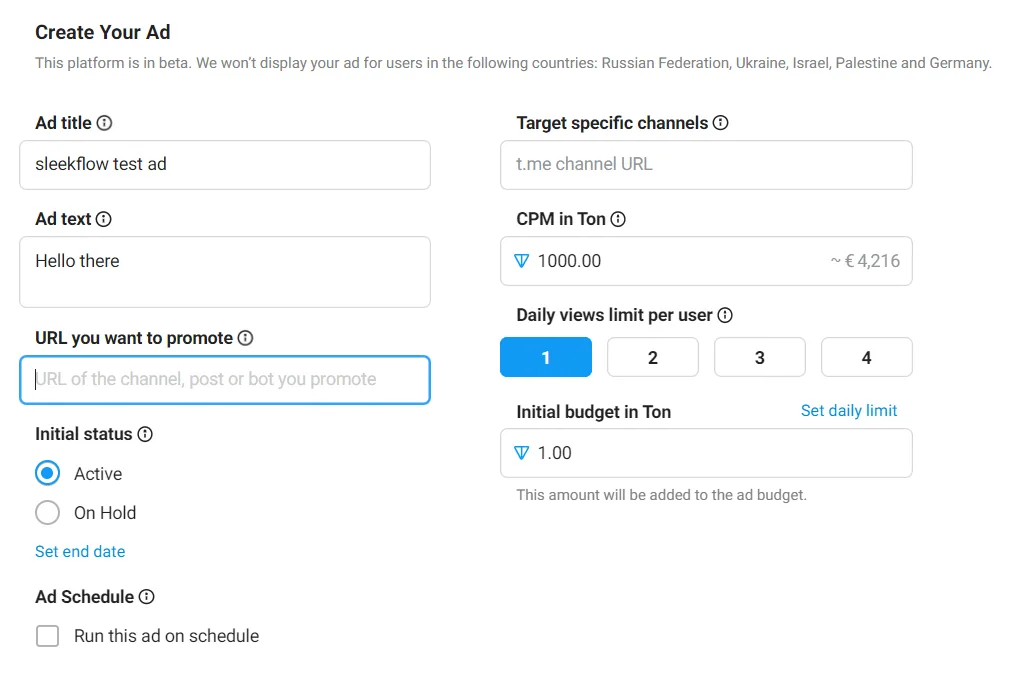Focus the t.me channel URL field

point(705,165)
